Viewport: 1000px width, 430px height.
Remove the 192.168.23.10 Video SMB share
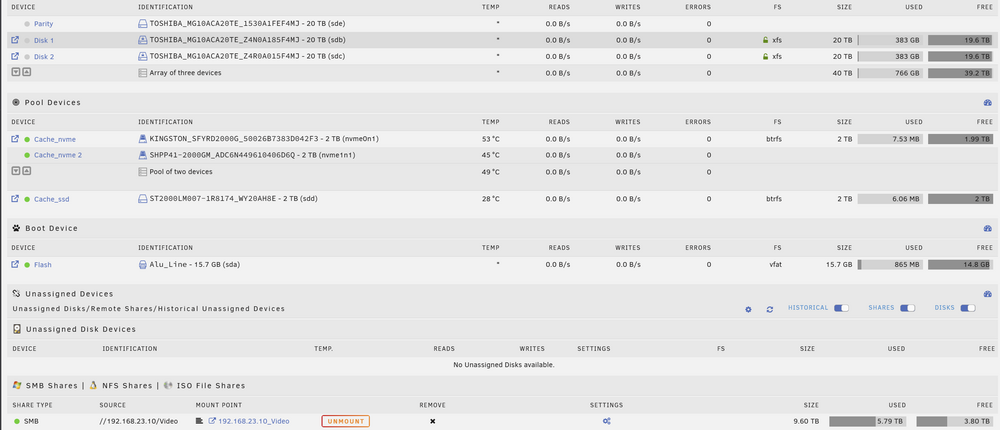click(432, 421)
